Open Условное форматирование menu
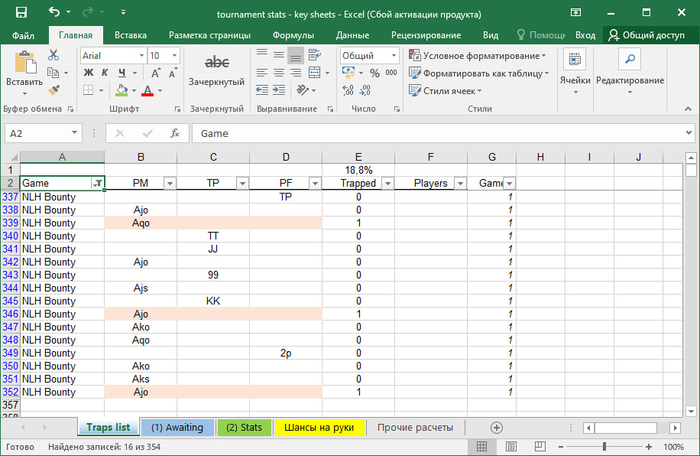This screenshot has width=700, height=456. click(x=483, y=56)
